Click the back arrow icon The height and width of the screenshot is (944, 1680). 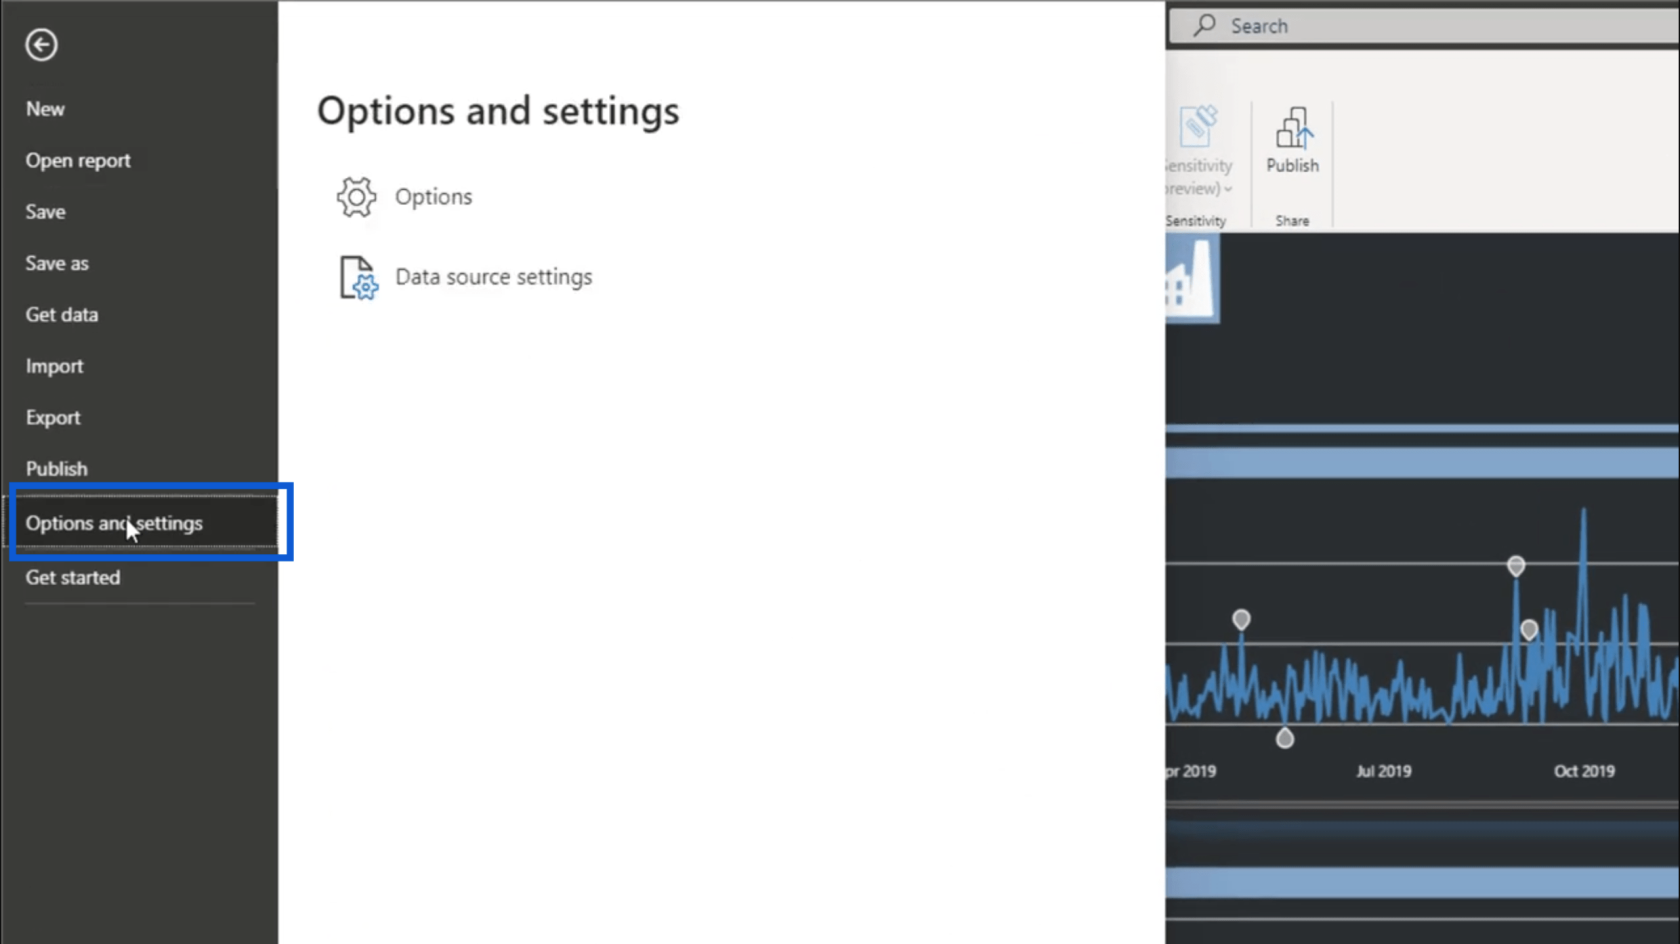click(41, 44)
